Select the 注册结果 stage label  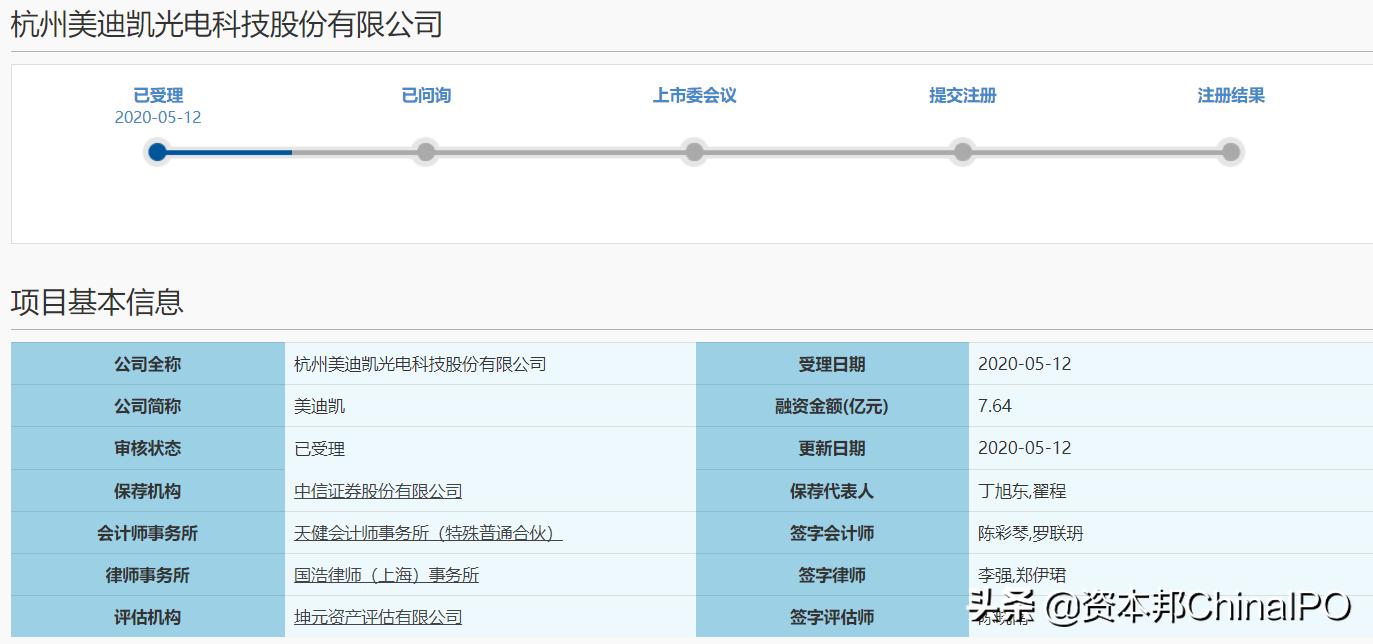1231,95
